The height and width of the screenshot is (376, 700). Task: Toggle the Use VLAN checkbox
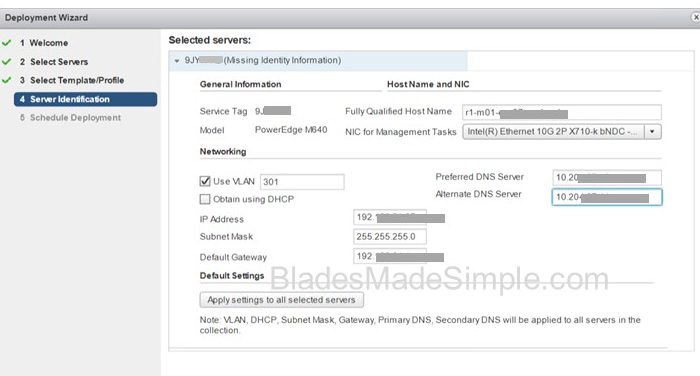[205, 181]
